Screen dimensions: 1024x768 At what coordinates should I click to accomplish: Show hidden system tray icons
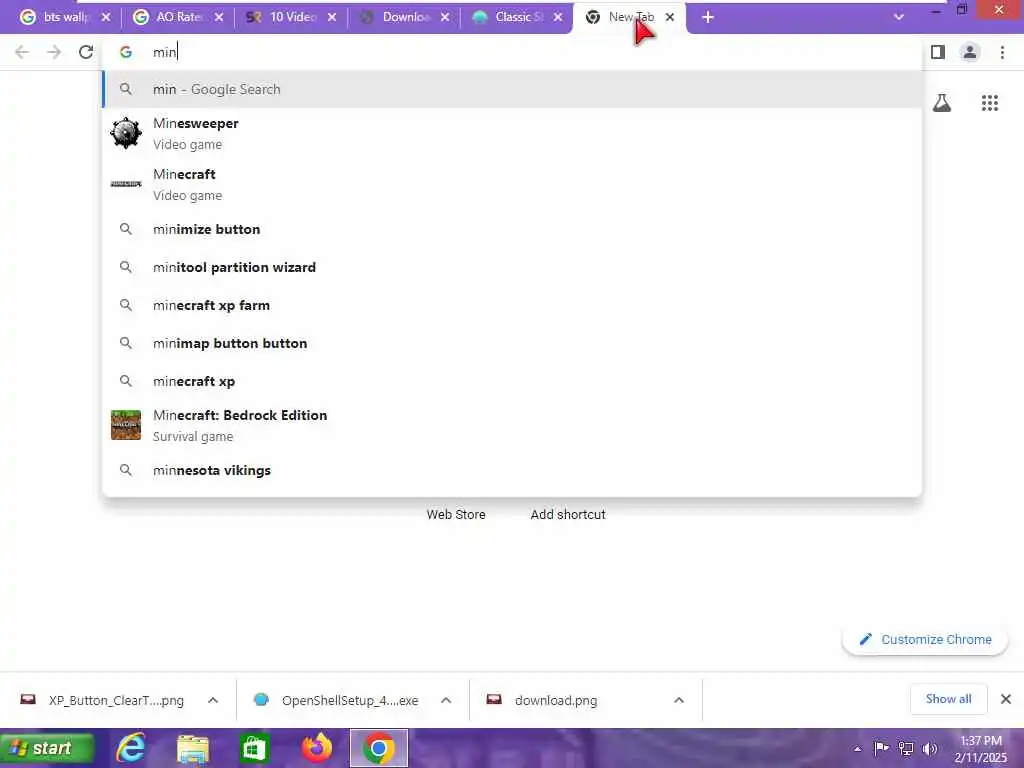click(857, 749)
